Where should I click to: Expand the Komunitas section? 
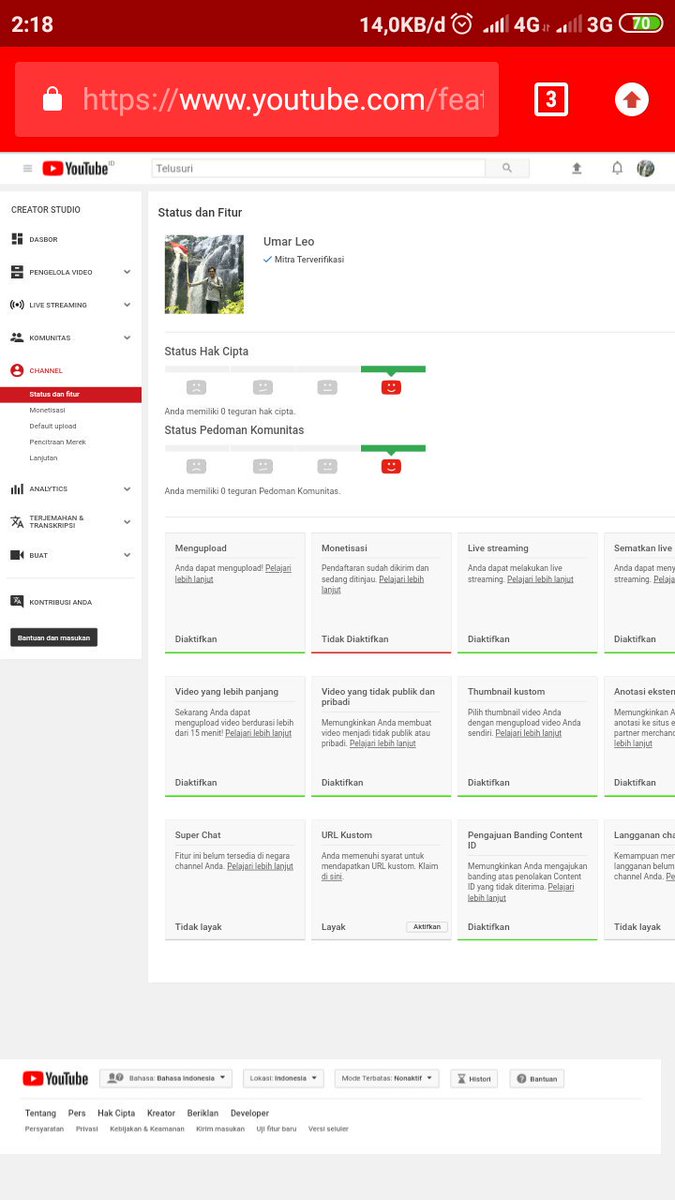coord(127,338)
